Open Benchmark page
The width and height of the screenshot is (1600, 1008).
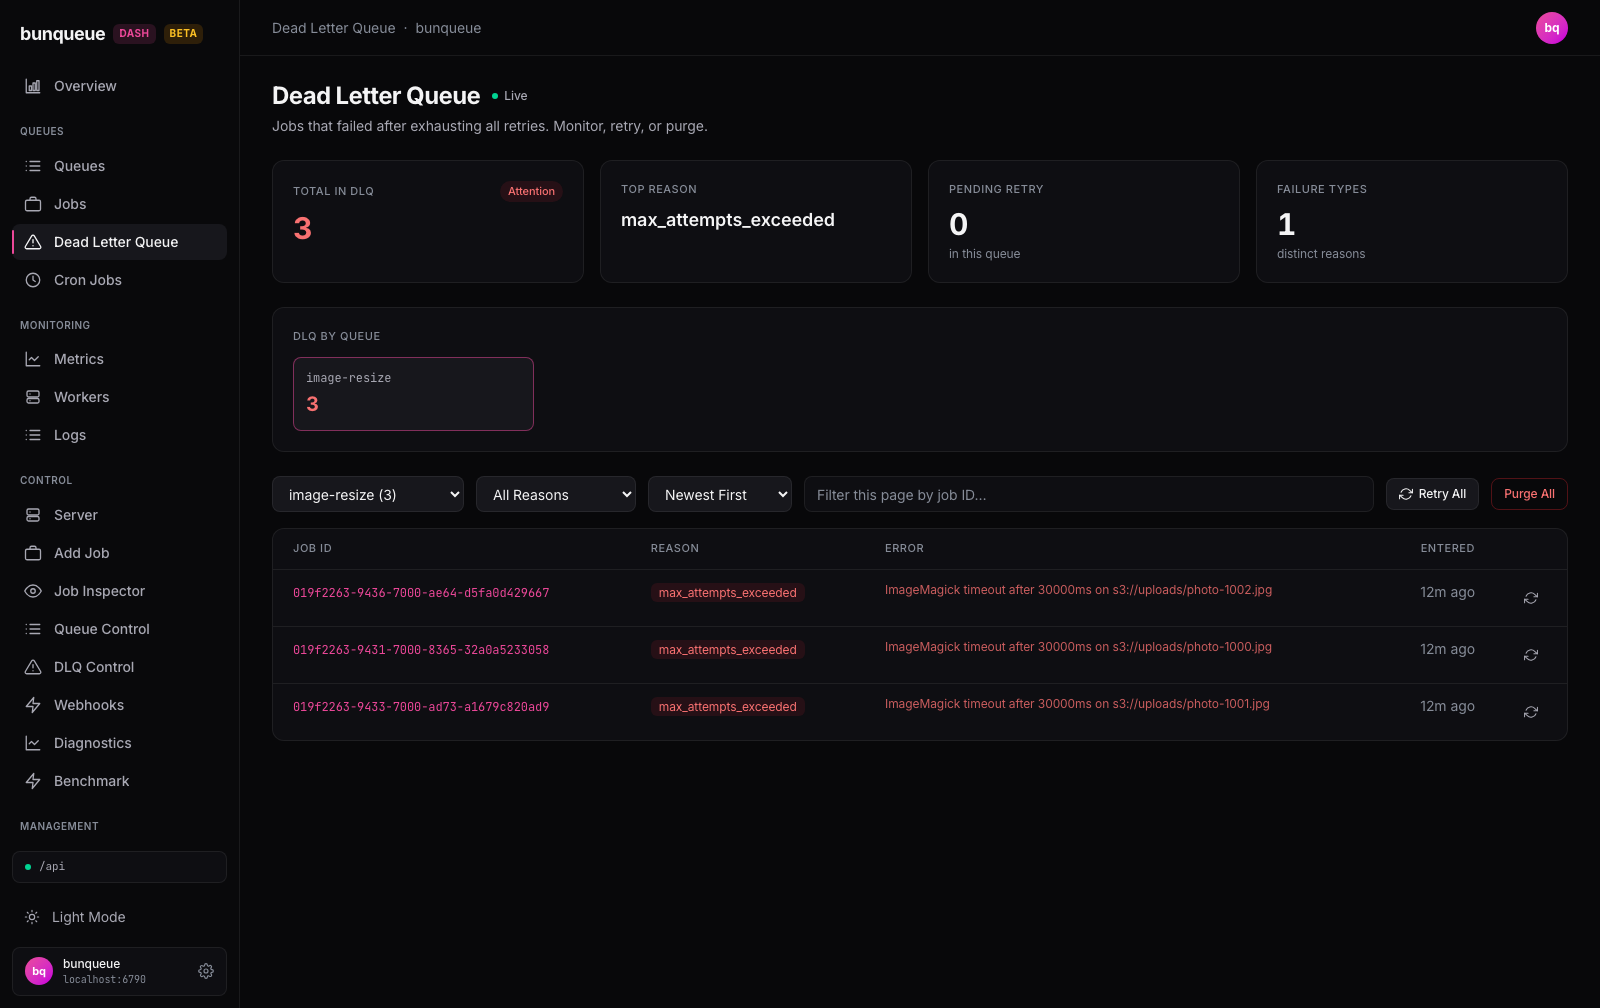coord(119,781)
